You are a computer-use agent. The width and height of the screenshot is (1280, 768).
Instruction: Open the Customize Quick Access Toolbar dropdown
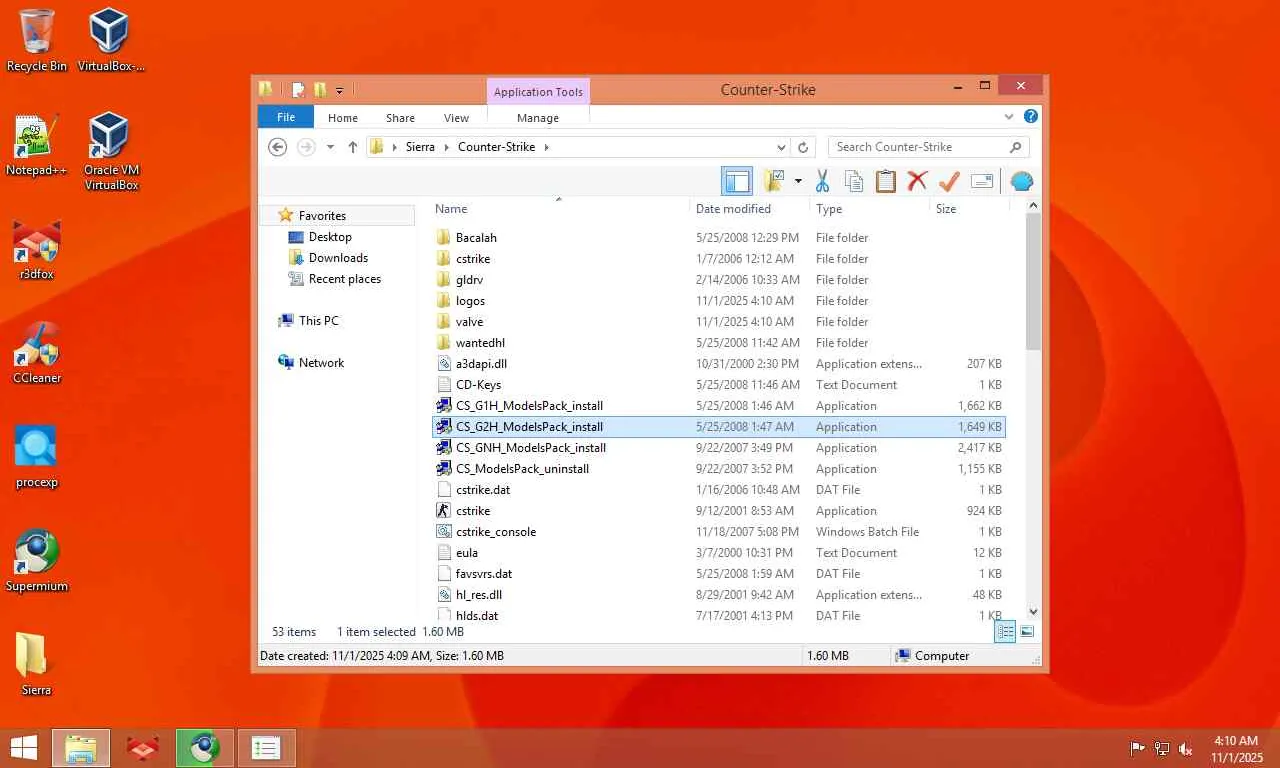pos(339,91)
